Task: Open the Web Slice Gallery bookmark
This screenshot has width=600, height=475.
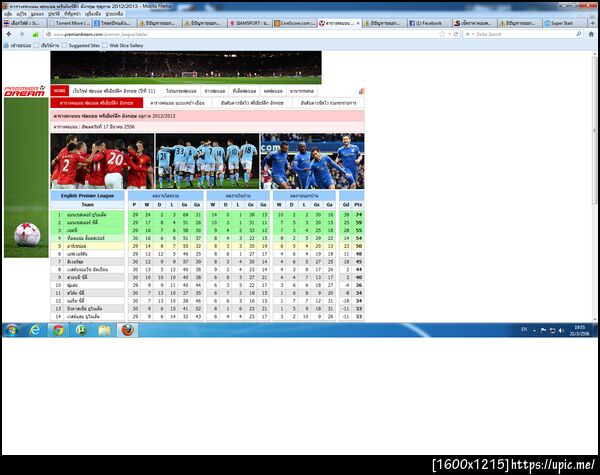Action: (122, 46)
